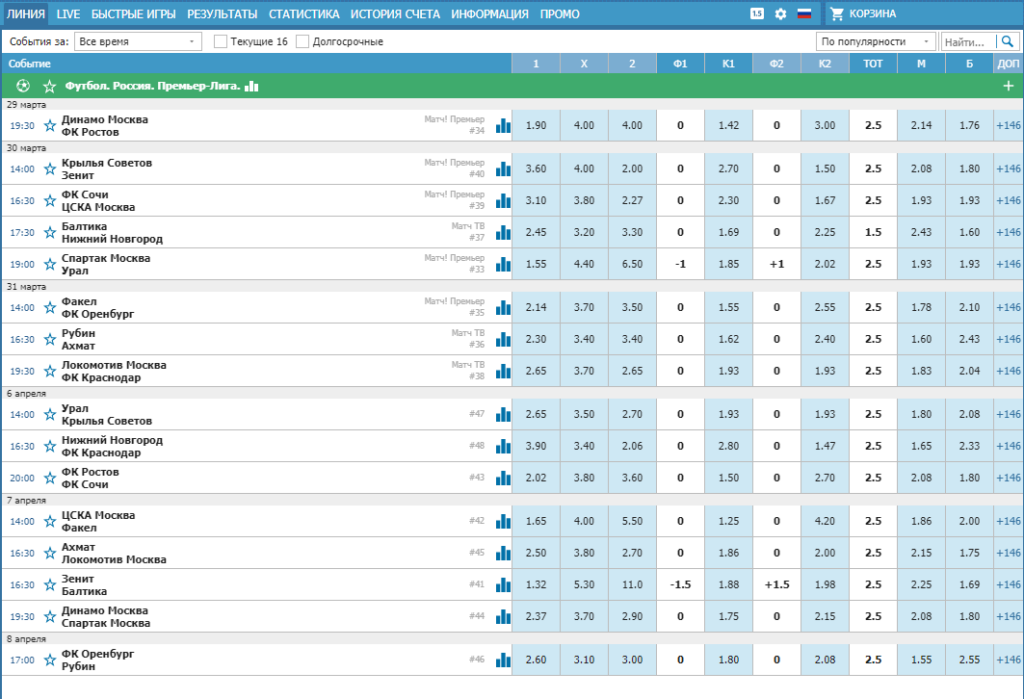1024x699 pixels.
Task: Expand +146 extra markets for ФК Ростов – ФК Сочи
Action: click(x=1008, y=478)
